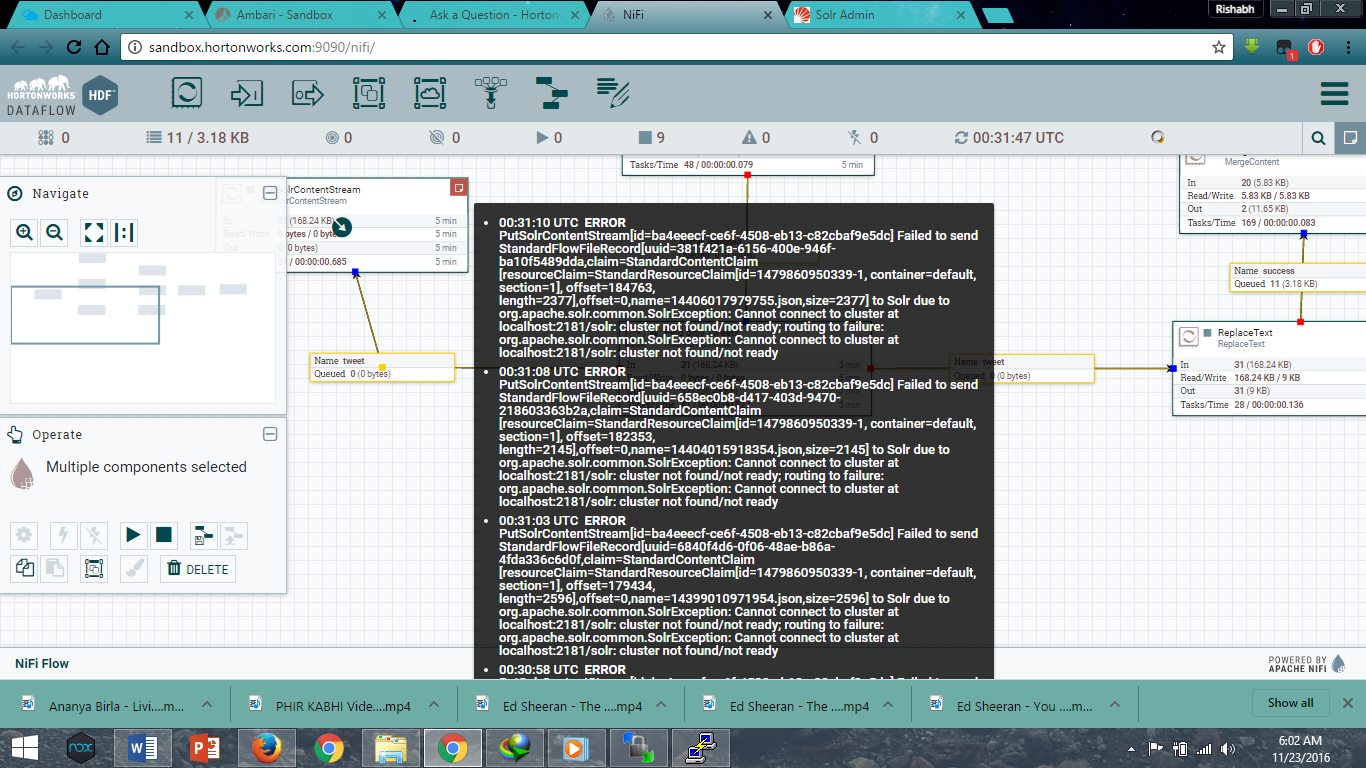This screenshot has height=768, width=1366.
Task: Click Show all downloads button
Action: [x=1290, y=703]
